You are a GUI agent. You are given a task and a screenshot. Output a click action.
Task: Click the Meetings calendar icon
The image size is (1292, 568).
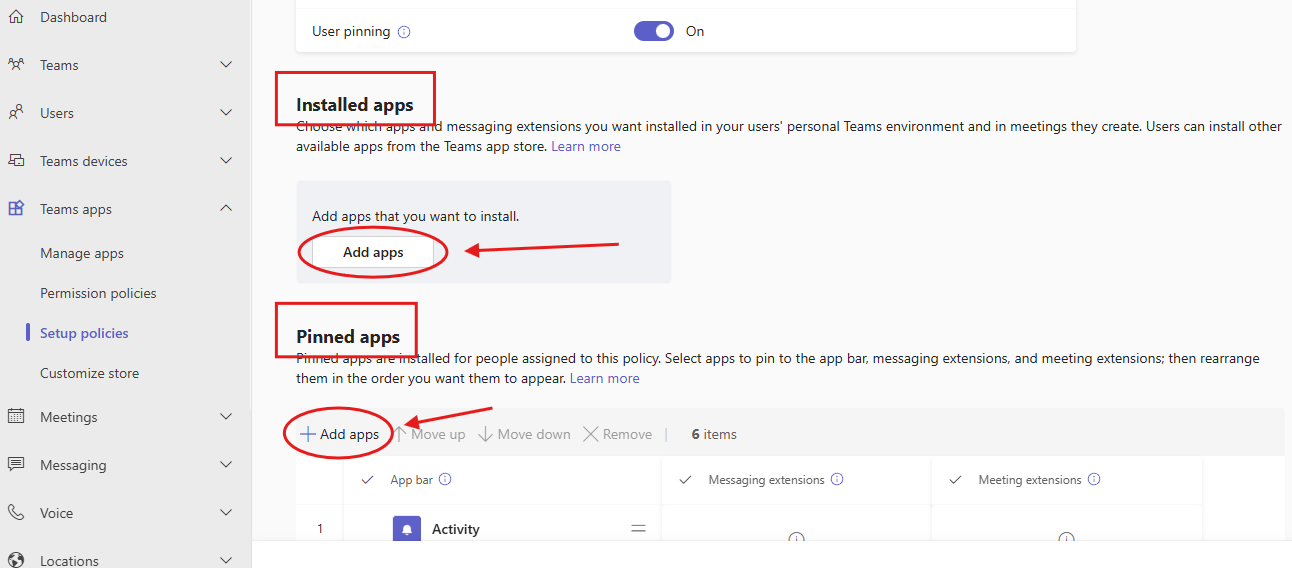16,417
